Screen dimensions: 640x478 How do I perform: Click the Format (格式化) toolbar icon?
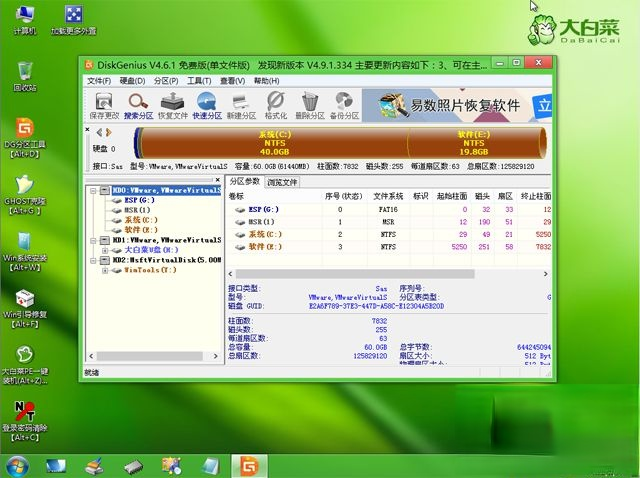point(276,106)
